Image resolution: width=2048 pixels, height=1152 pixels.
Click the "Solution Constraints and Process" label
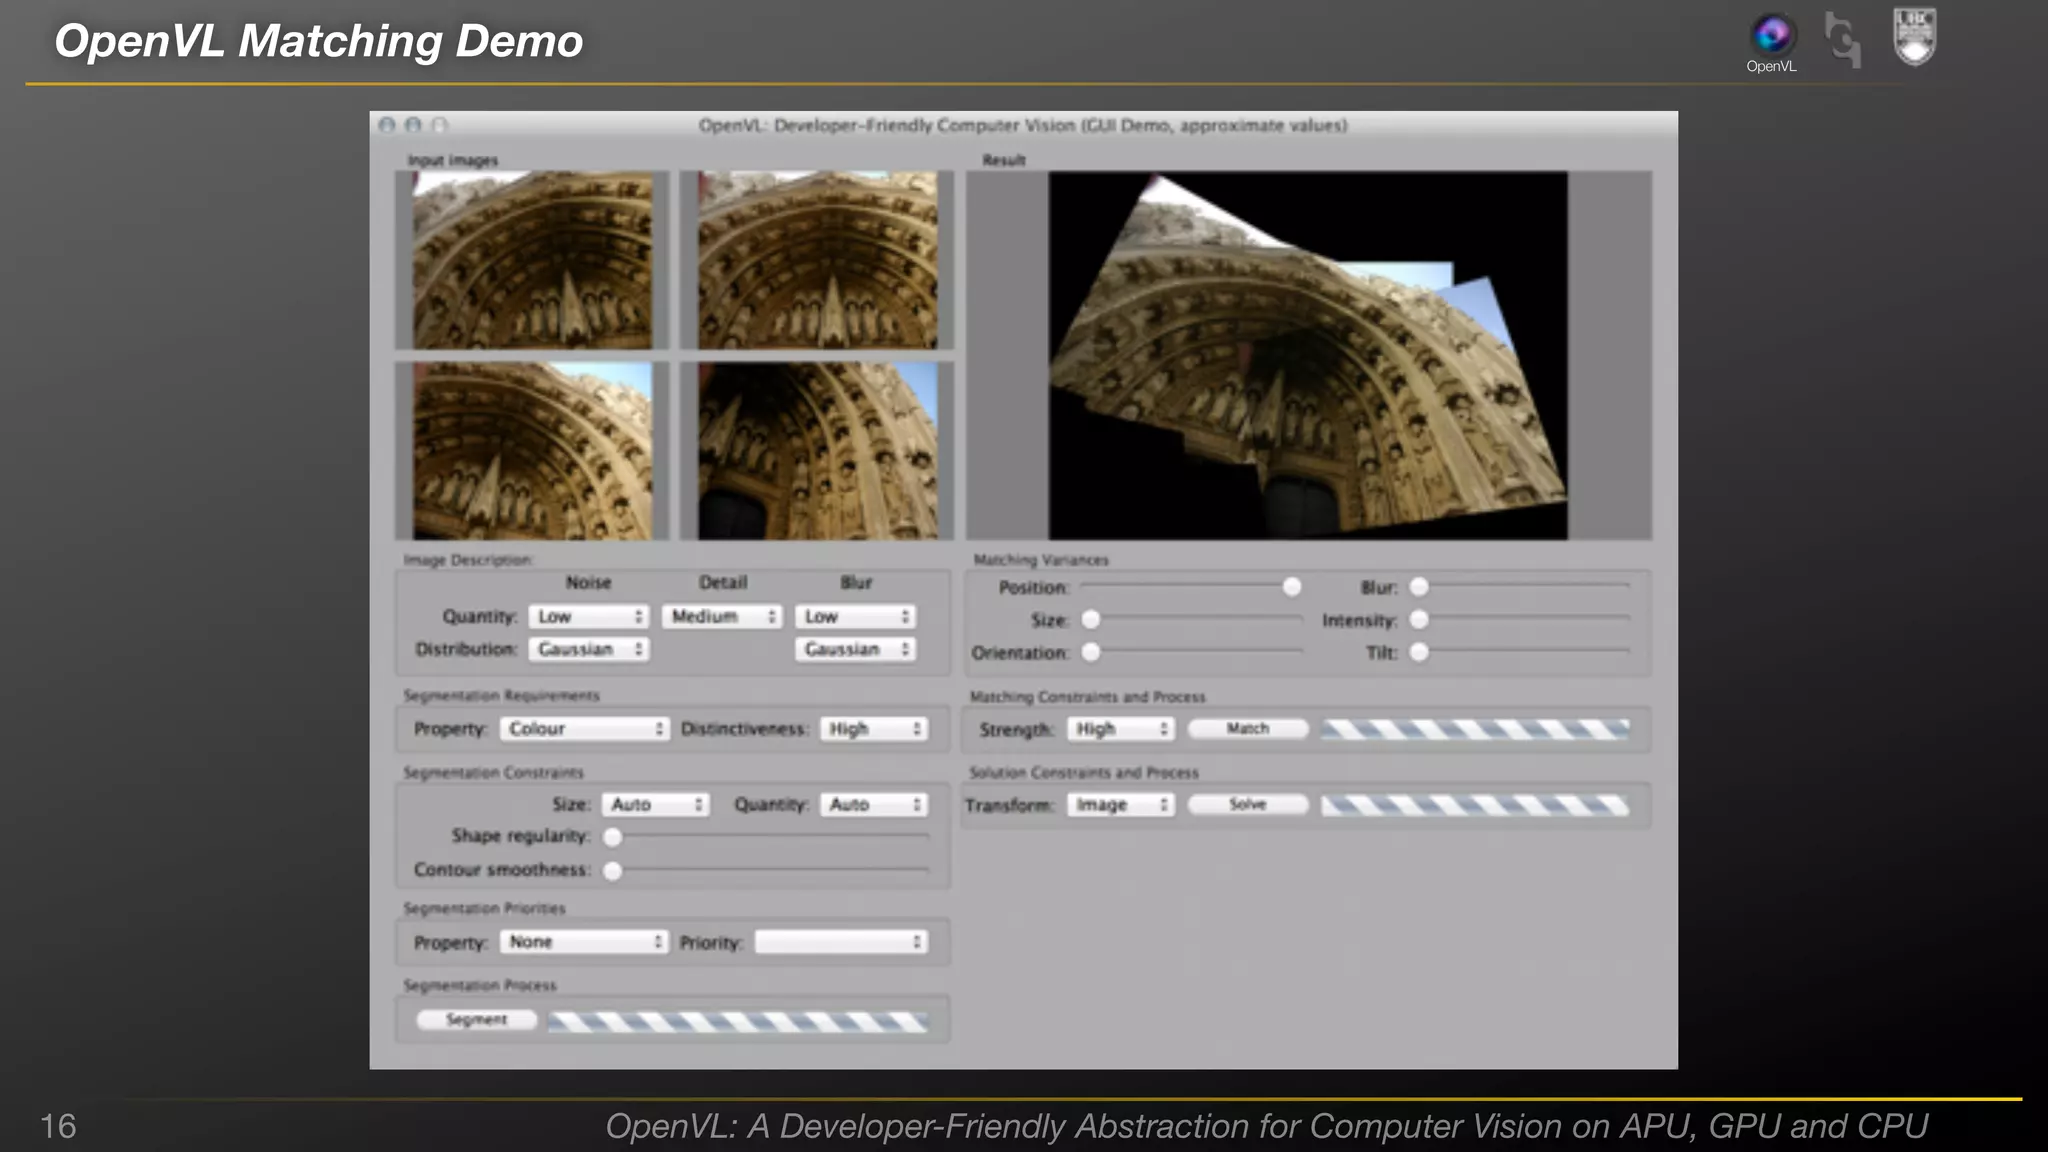coord(1084,772)
